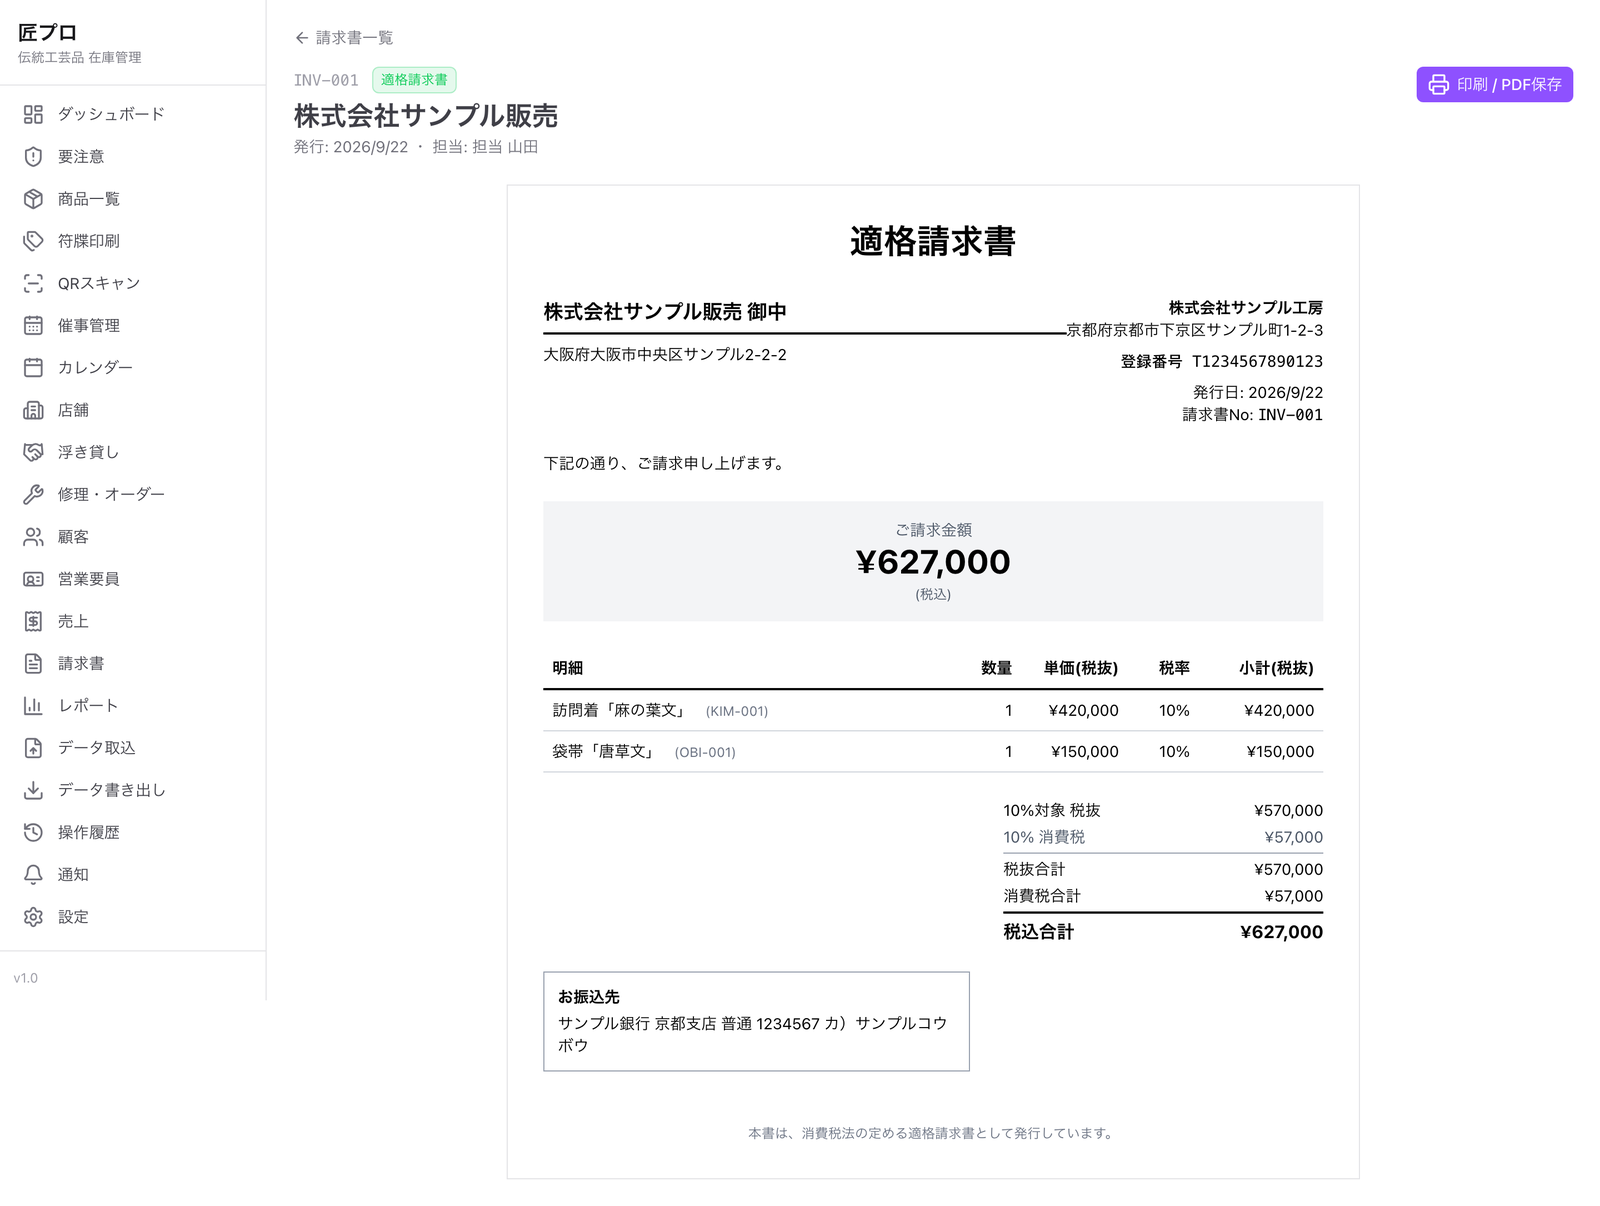Image resolution: width=1600 pixels, height=1206 pixels.
Task: Click the 顧客 users icon
Action: click(x=33, y=537)
